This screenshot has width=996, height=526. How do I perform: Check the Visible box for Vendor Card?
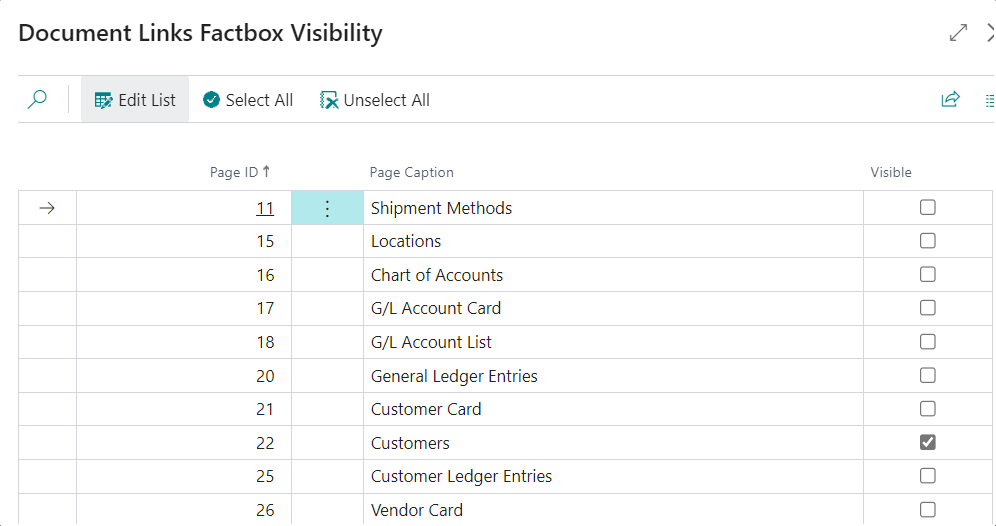pos(928,510)
